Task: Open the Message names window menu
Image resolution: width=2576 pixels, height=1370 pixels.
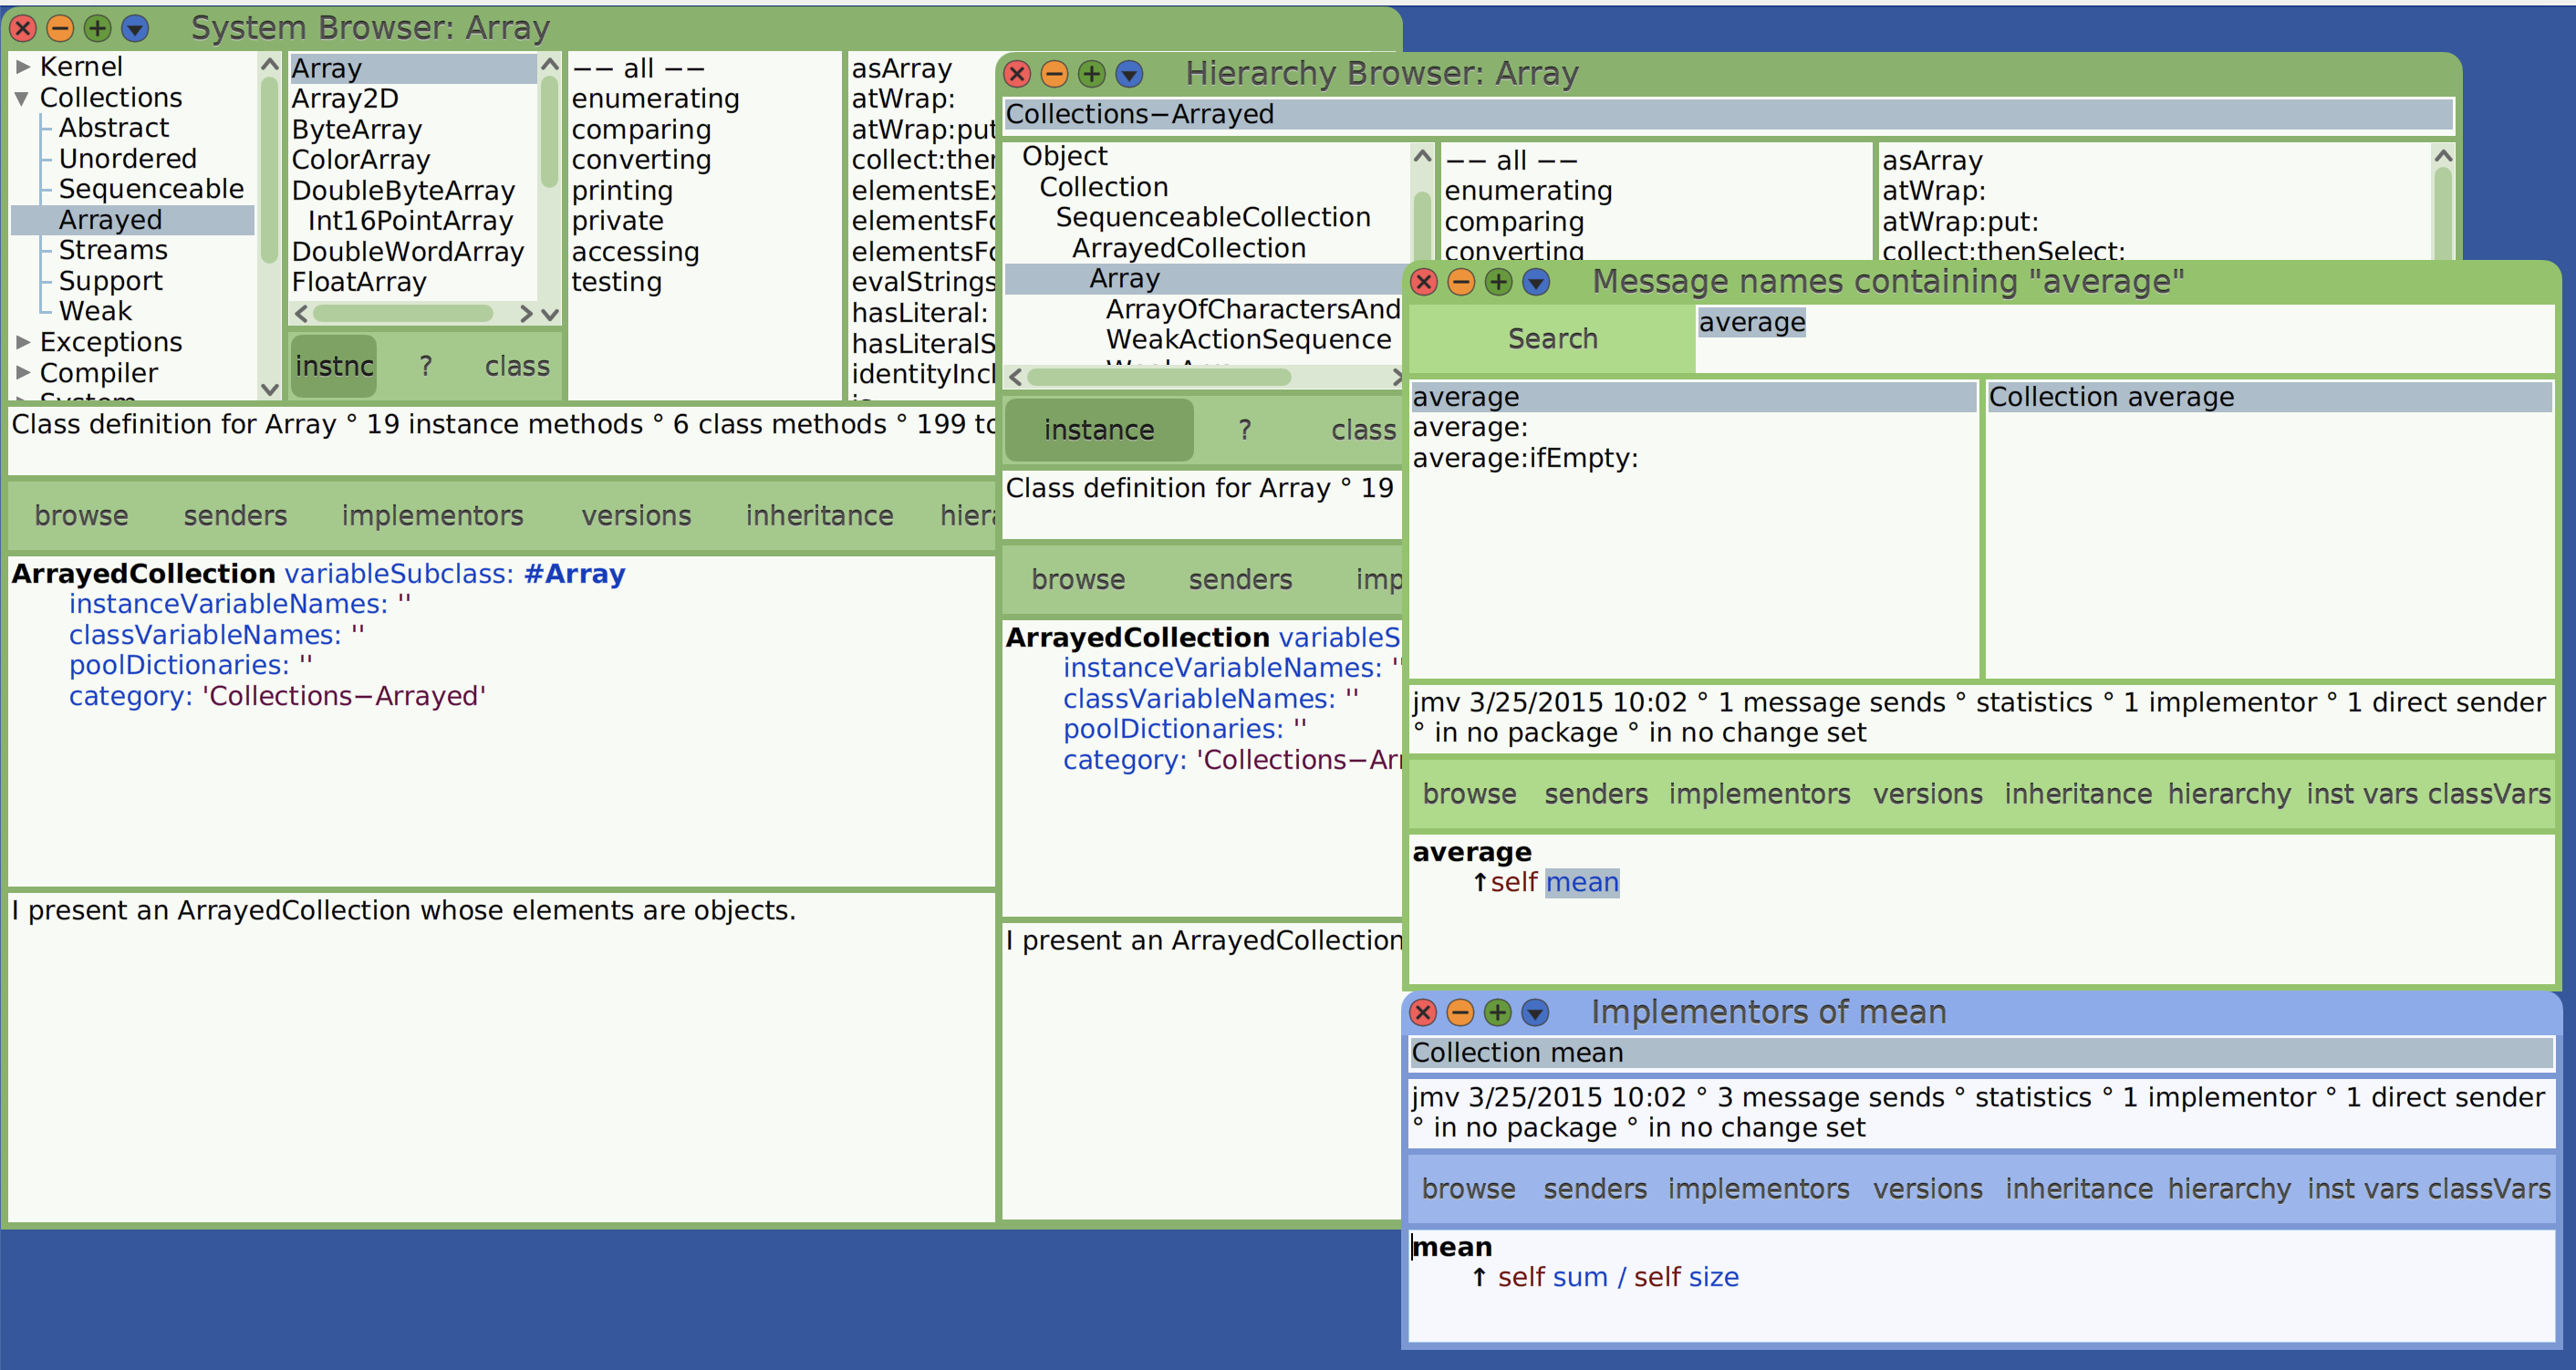Action: [x=1537, y=282]
